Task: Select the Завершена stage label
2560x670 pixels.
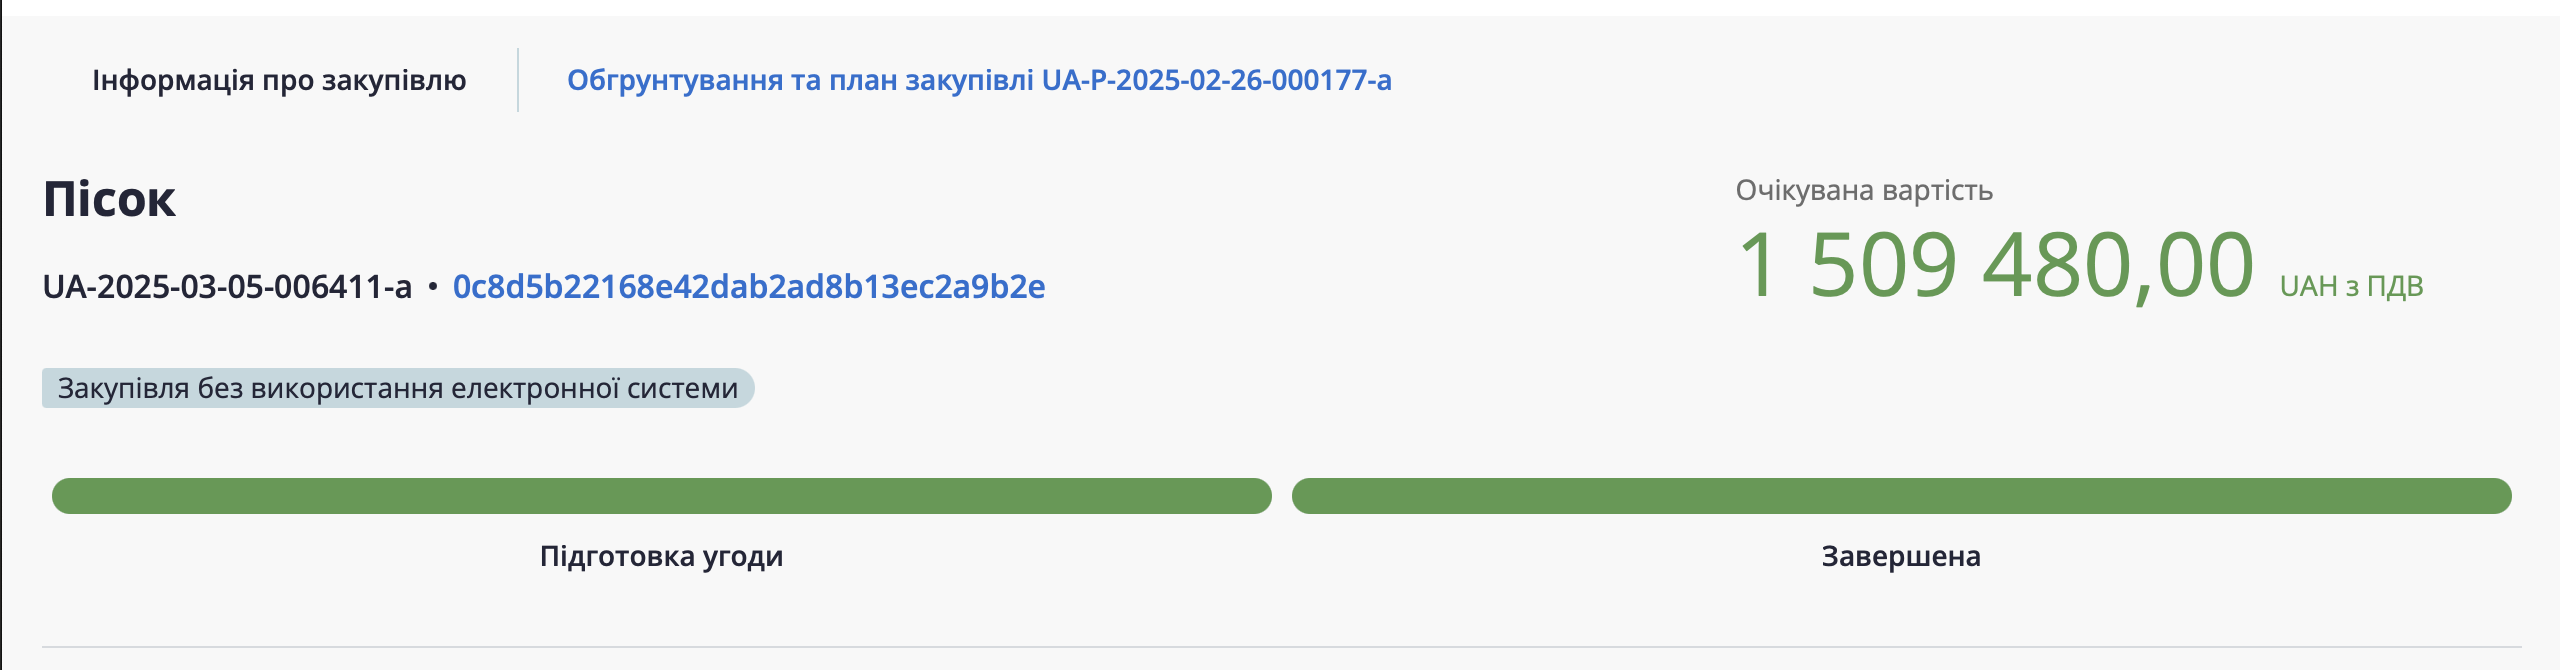Action: 1900,556
